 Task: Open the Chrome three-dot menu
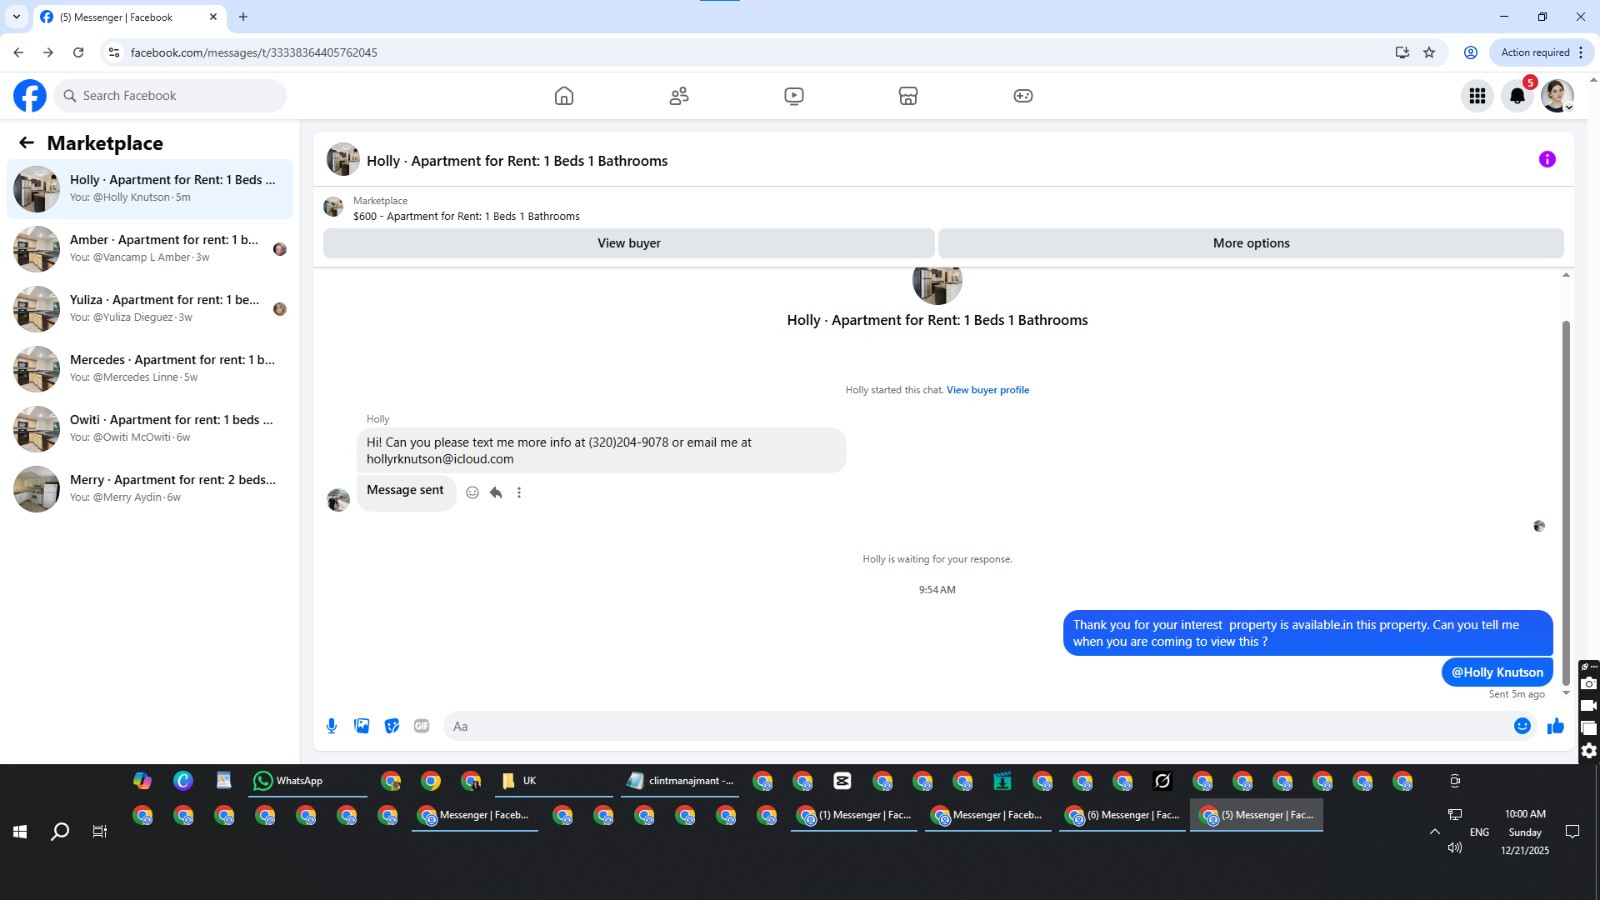tap(1581, 52)
